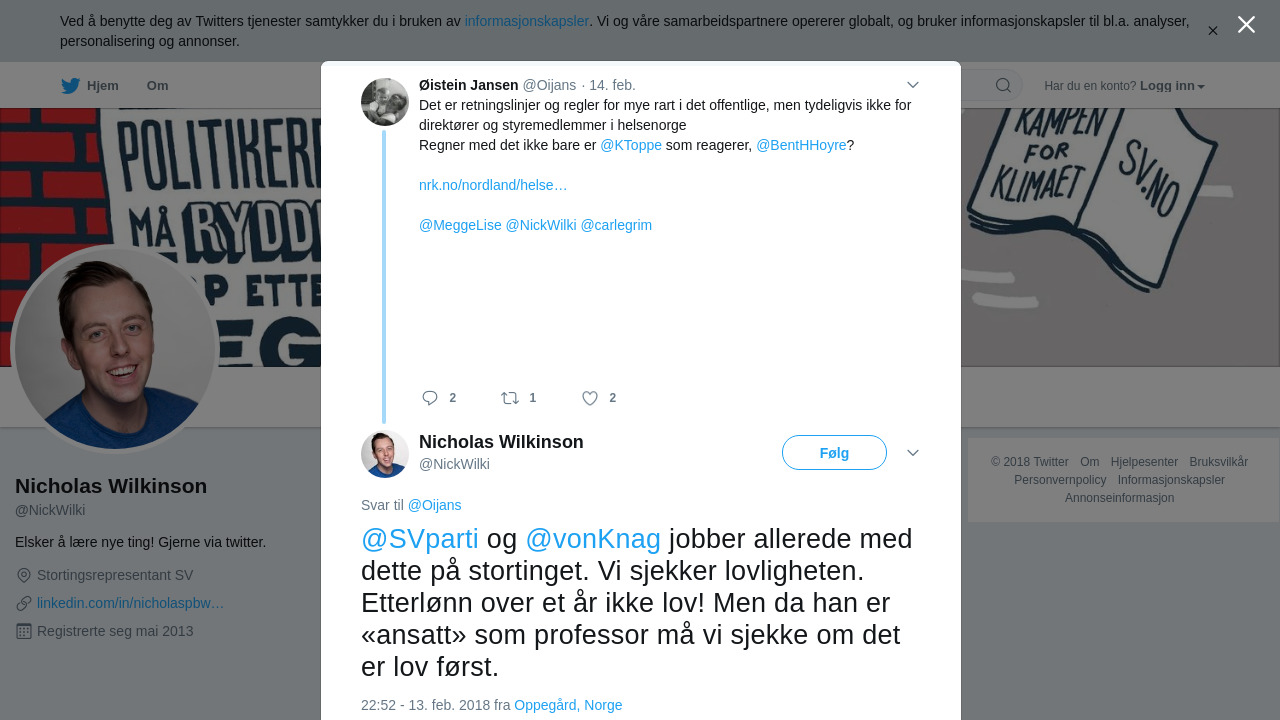Click the search magnifier icon
Viewport: 1280px width, 720px height.
(1003, 86)
